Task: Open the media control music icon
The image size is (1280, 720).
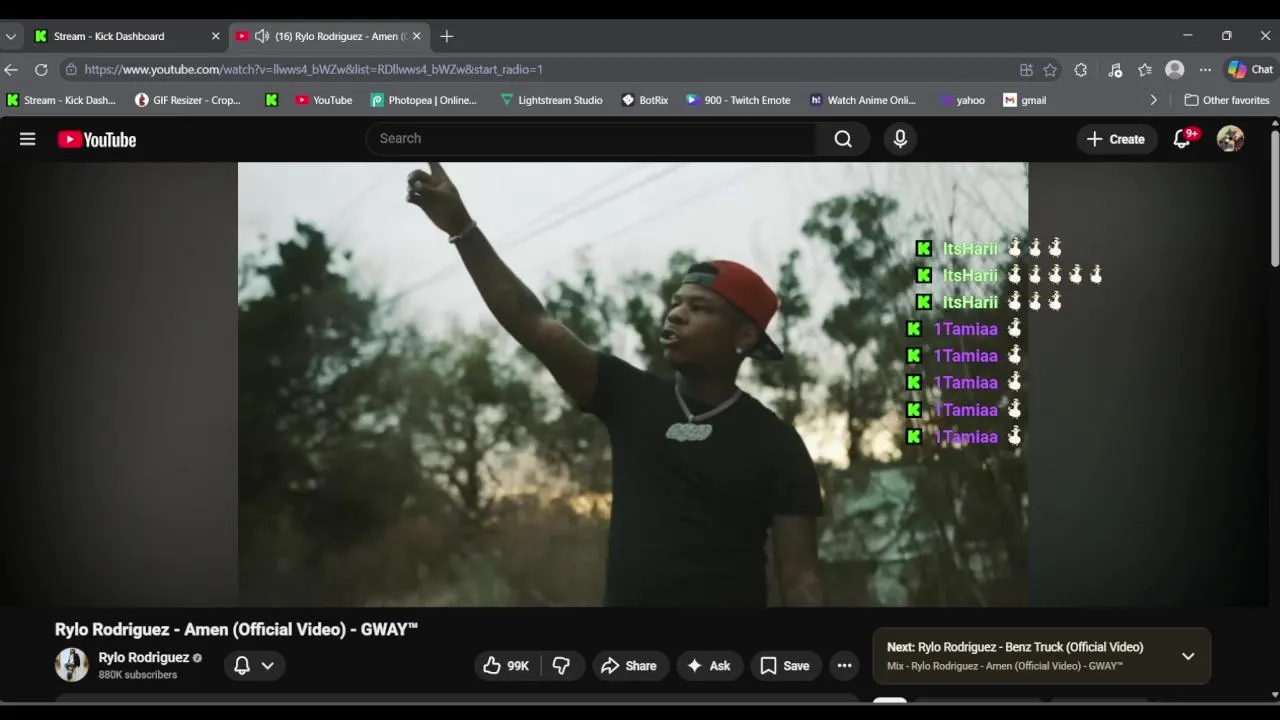Action: (1115, 70)
